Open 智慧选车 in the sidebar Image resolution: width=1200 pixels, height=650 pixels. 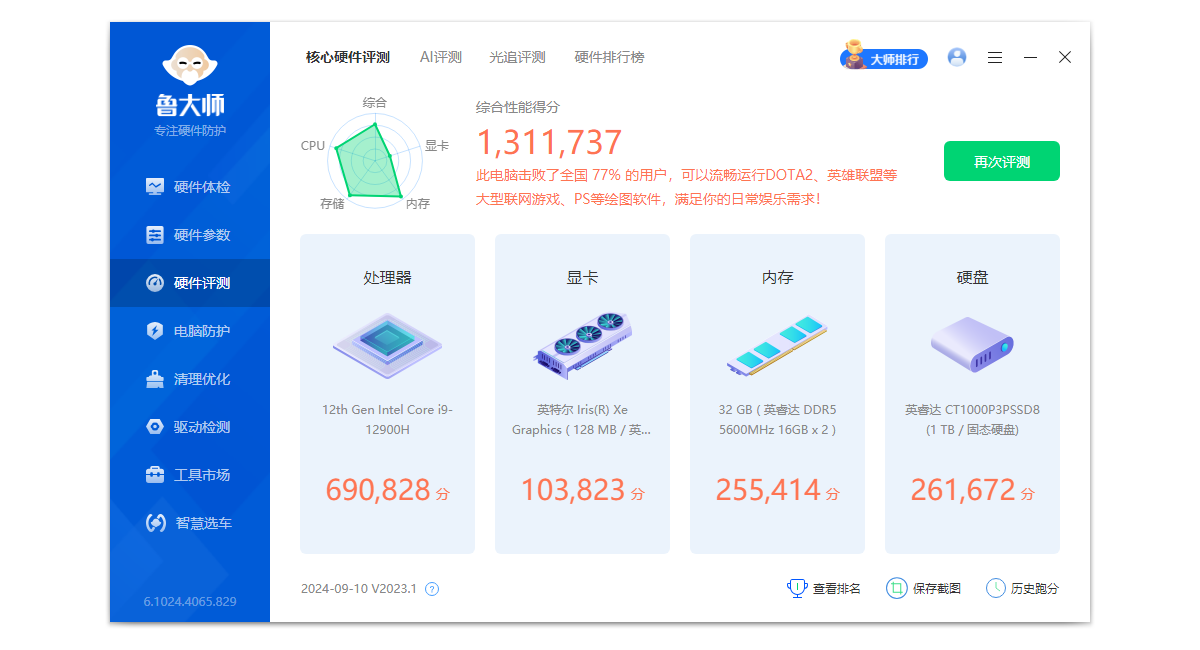click(x=189, y=523)
